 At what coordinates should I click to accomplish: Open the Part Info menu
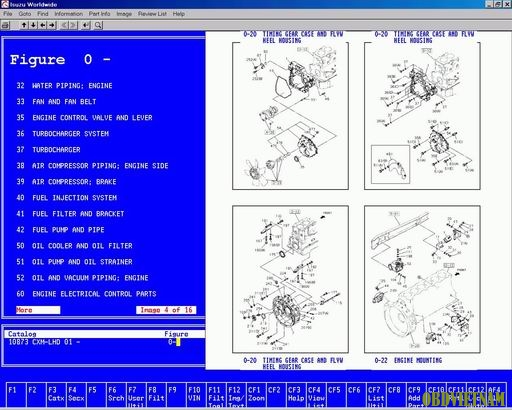99,14
